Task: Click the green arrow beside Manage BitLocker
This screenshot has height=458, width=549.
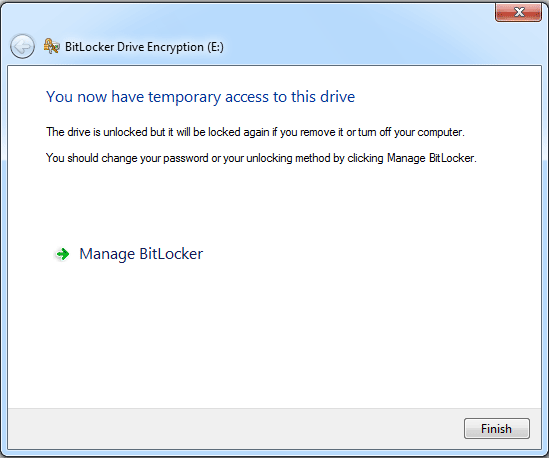Action: (63, 254)
